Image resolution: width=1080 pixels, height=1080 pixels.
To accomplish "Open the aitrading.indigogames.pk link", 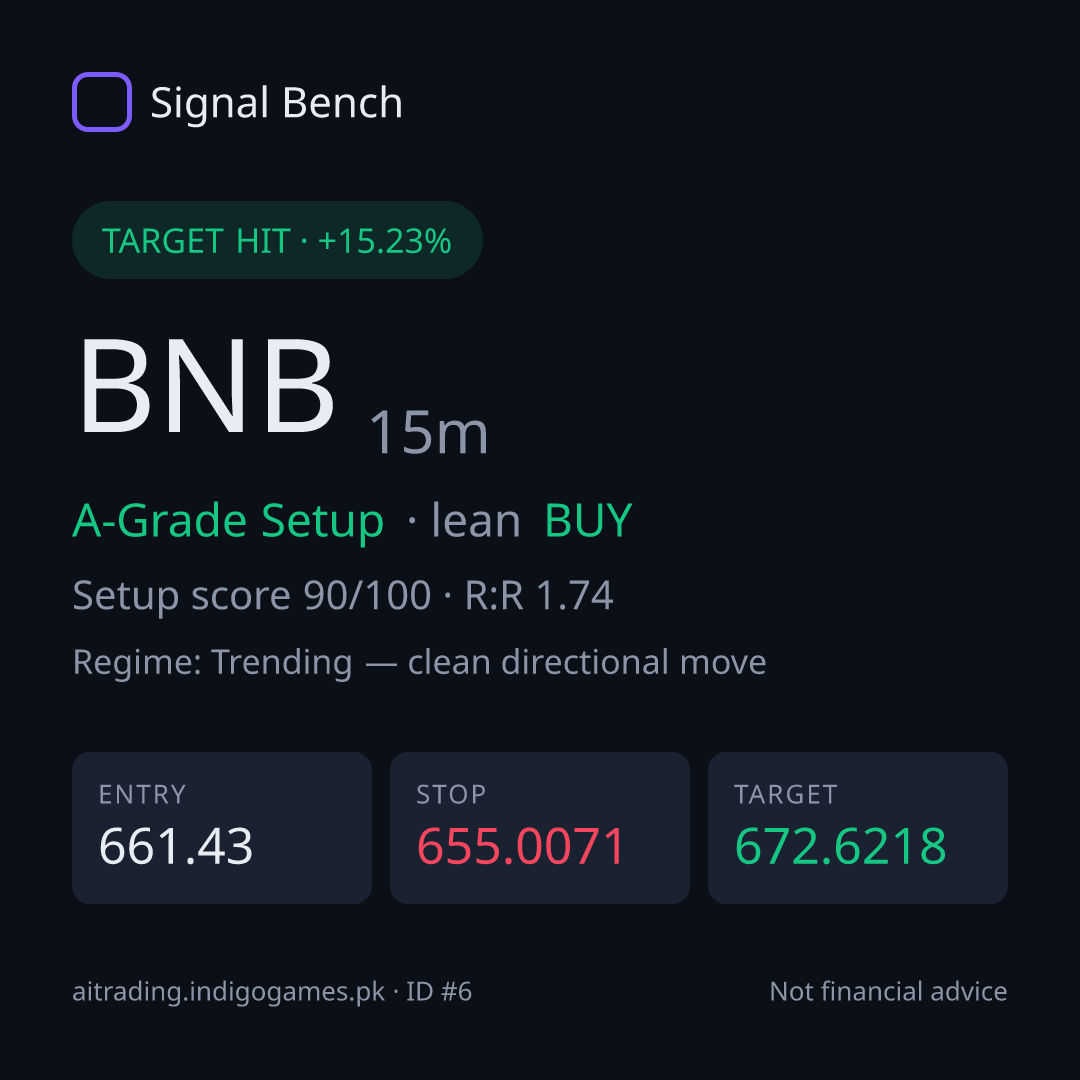I will point(229,992).
